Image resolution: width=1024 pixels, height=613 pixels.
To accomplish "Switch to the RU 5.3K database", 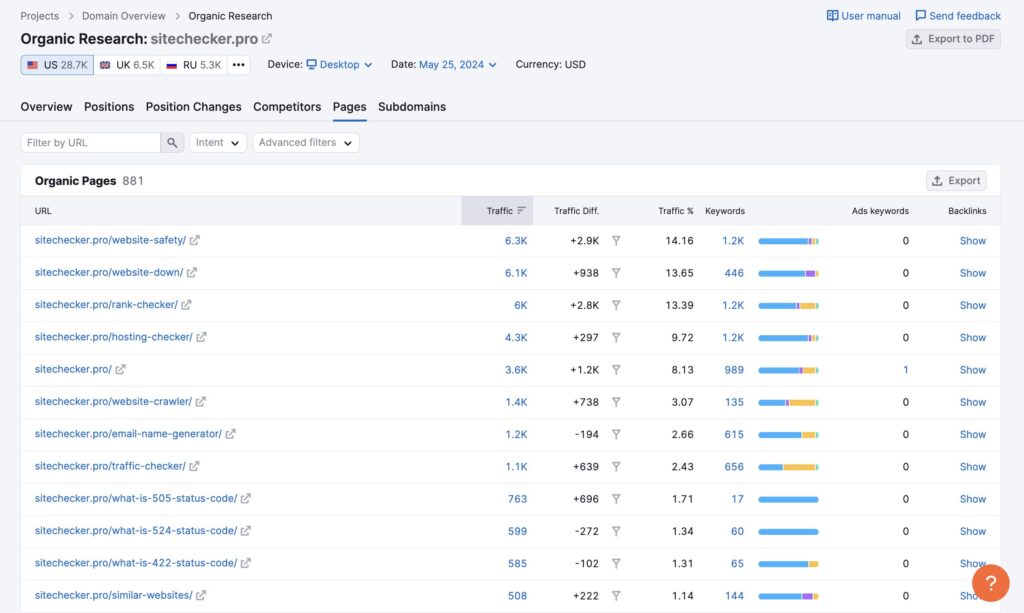I will (194, 65).
